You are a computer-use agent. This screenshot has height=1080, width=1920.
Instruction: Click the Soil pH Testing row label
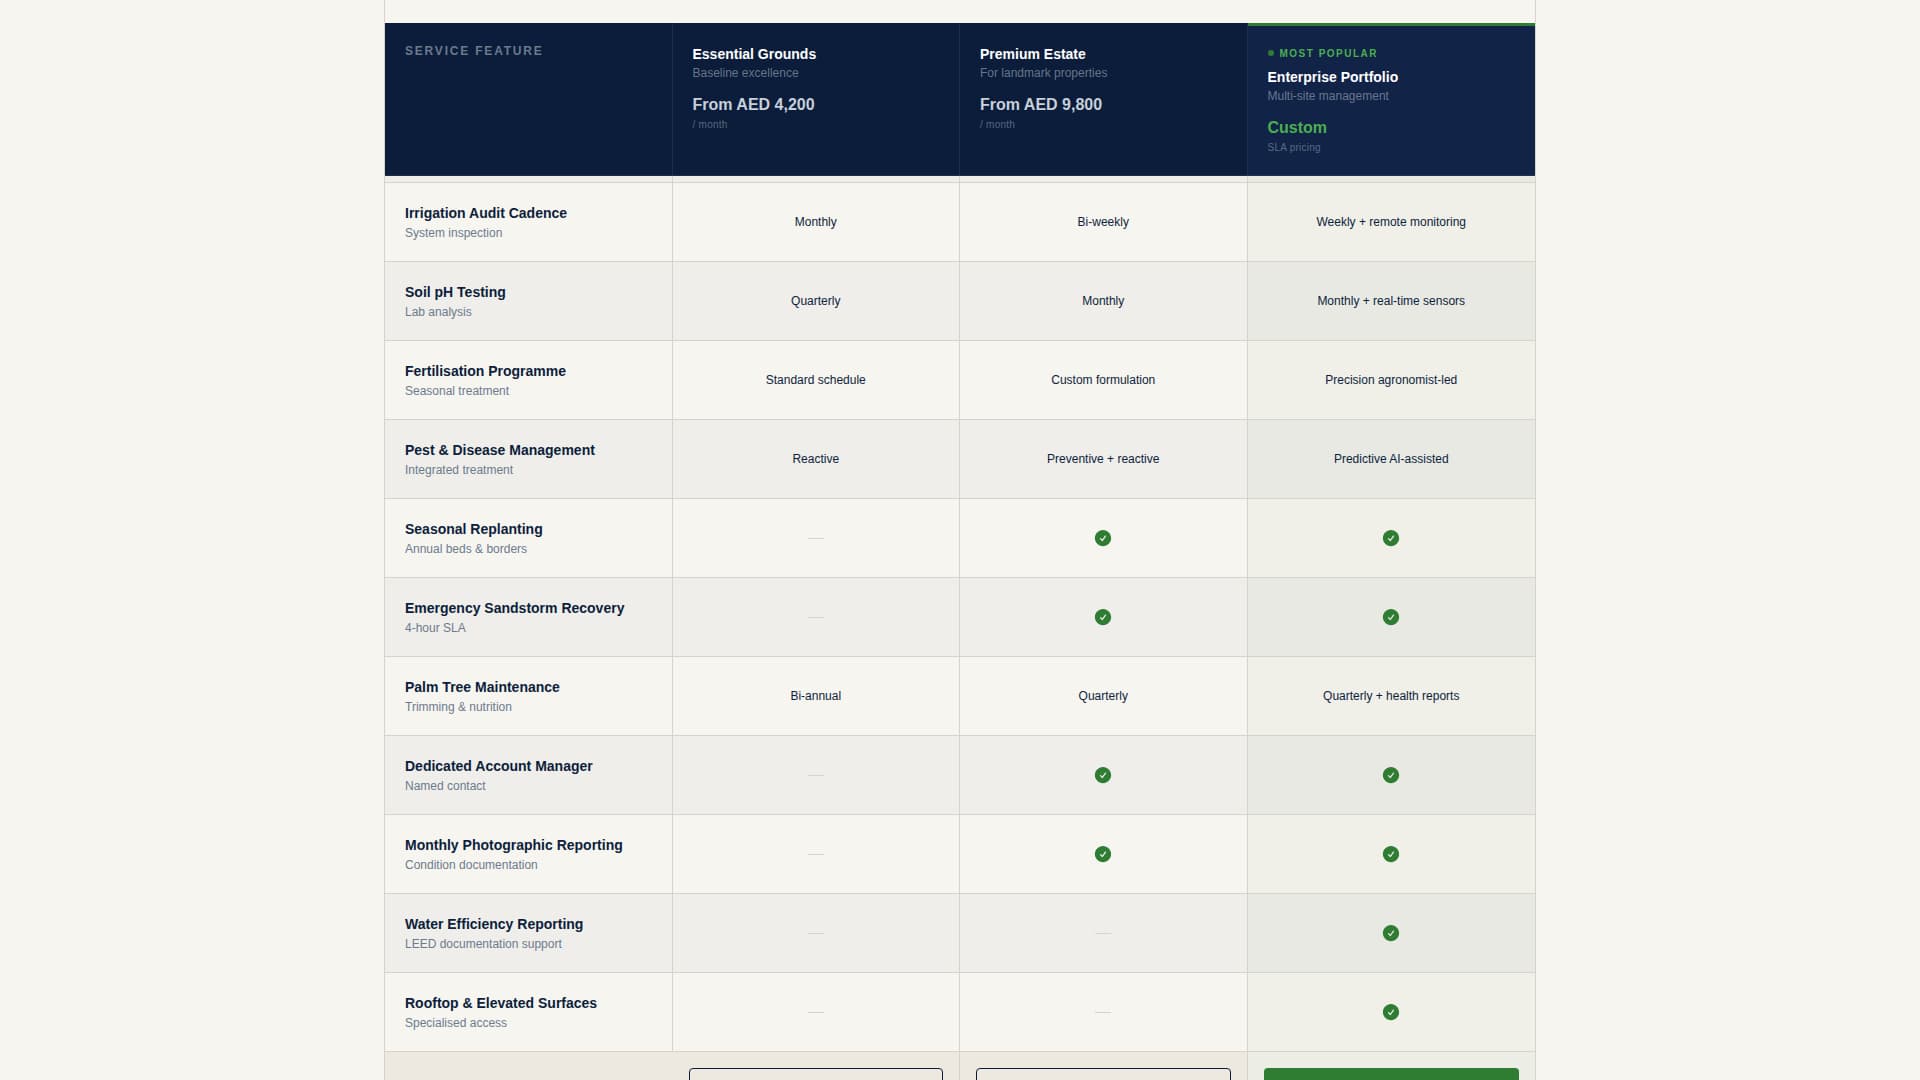tap(455, 292)
